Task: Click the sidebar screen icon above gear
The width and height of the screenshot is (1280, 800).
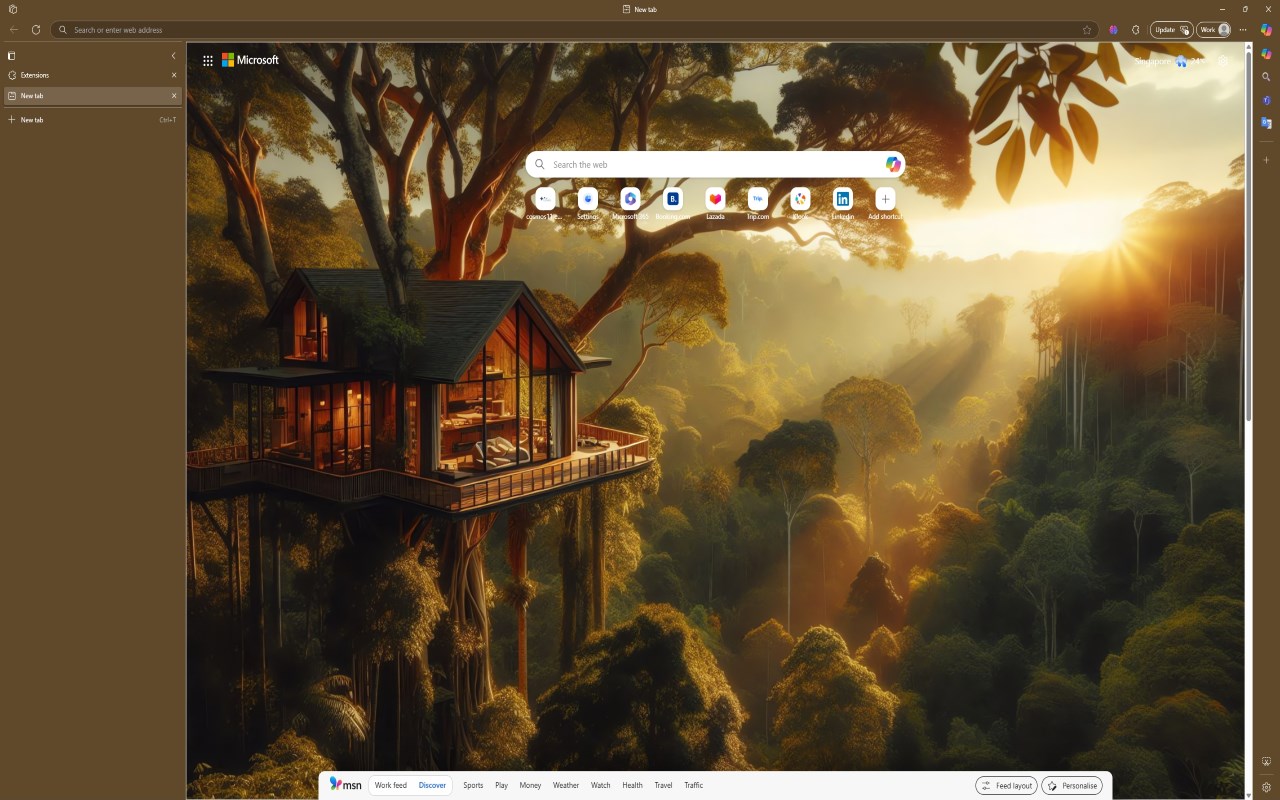Action: [x=1266, y=762]
